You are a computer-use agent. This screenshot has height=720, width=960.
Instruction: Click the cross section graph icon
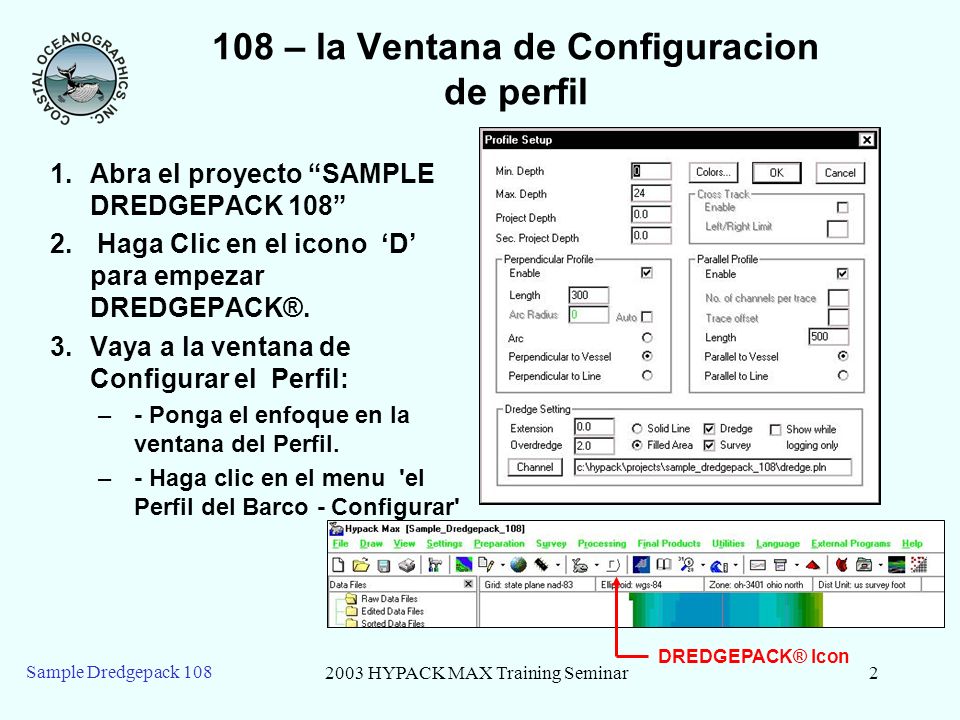click(758, 565)
